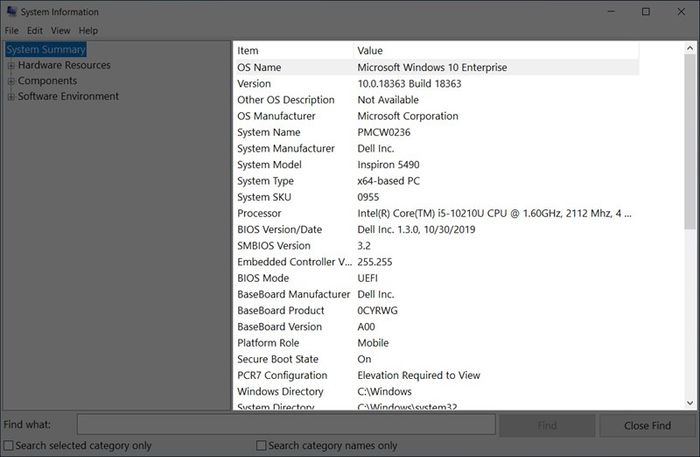Select the Software Environment tree item
This screenshot has width=700, height=457.
[68, 96]
